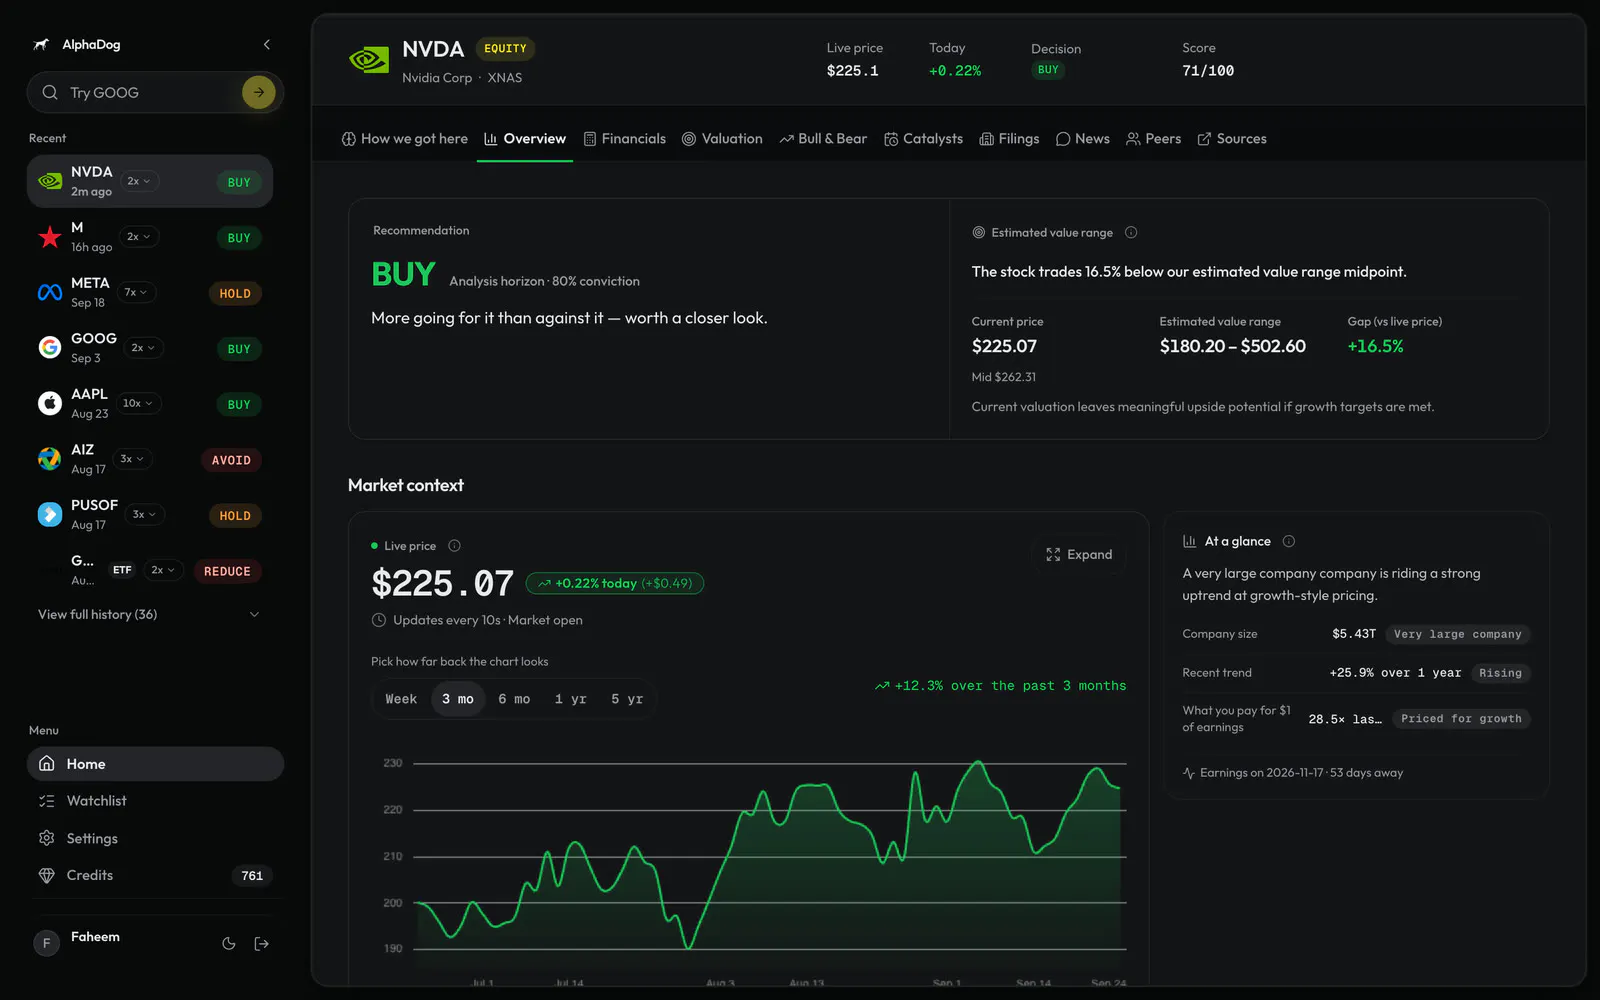This screenshot has width=1600, height=1000.
Task: Open AAPL 10x versions dropdown
Action: click(138, 403)
